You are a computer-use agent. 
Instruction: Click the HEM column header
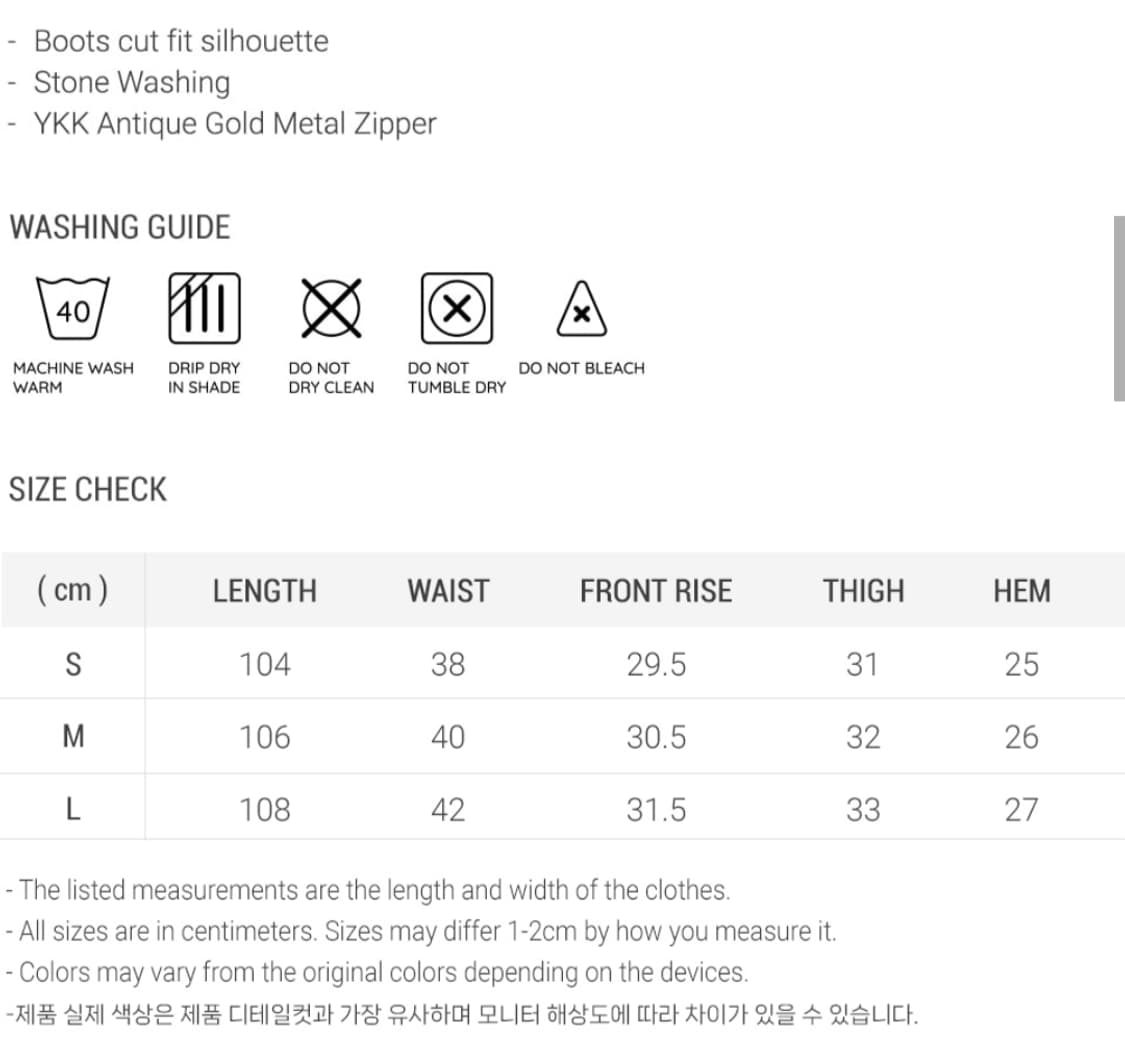[x=1021, y=591]
